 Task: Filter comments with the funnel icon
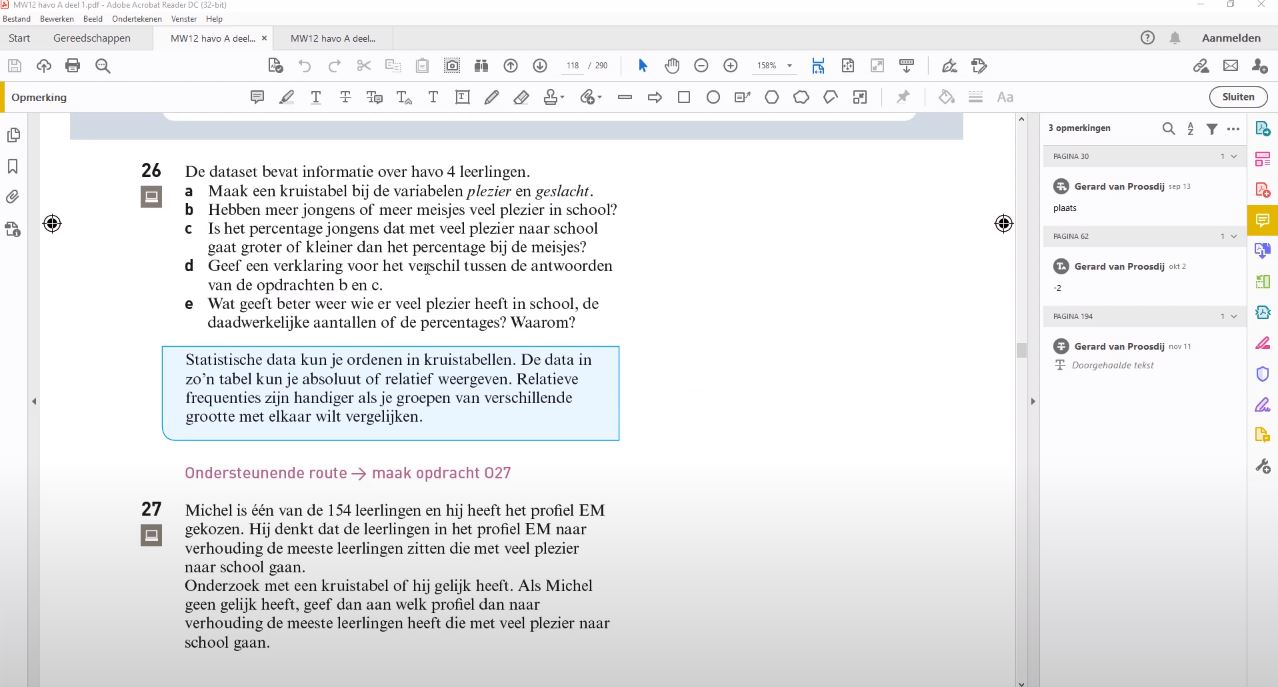pos(1212,129)
